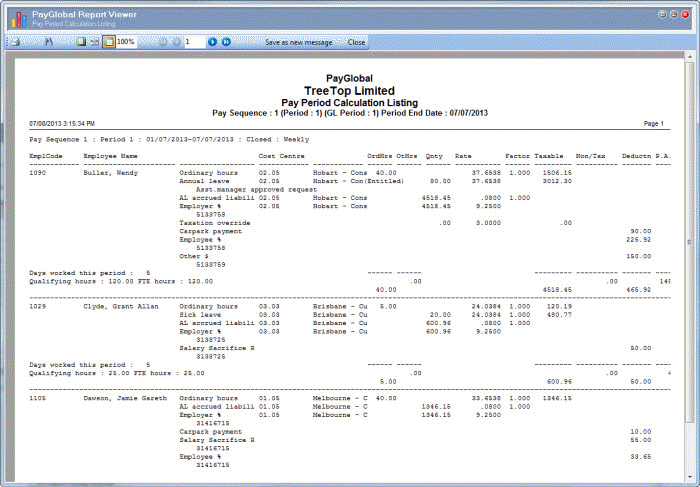Go to the previous page arrow

pos(177,42)
